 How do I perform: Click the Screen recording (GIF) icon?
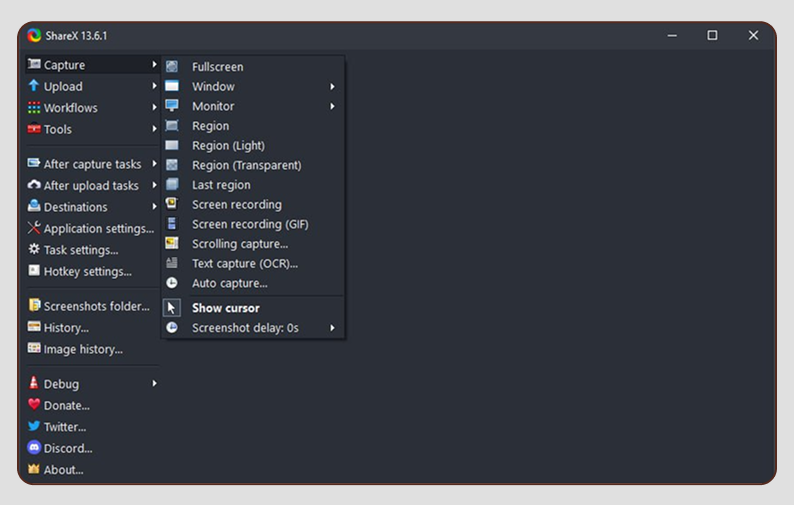point(172,223)
